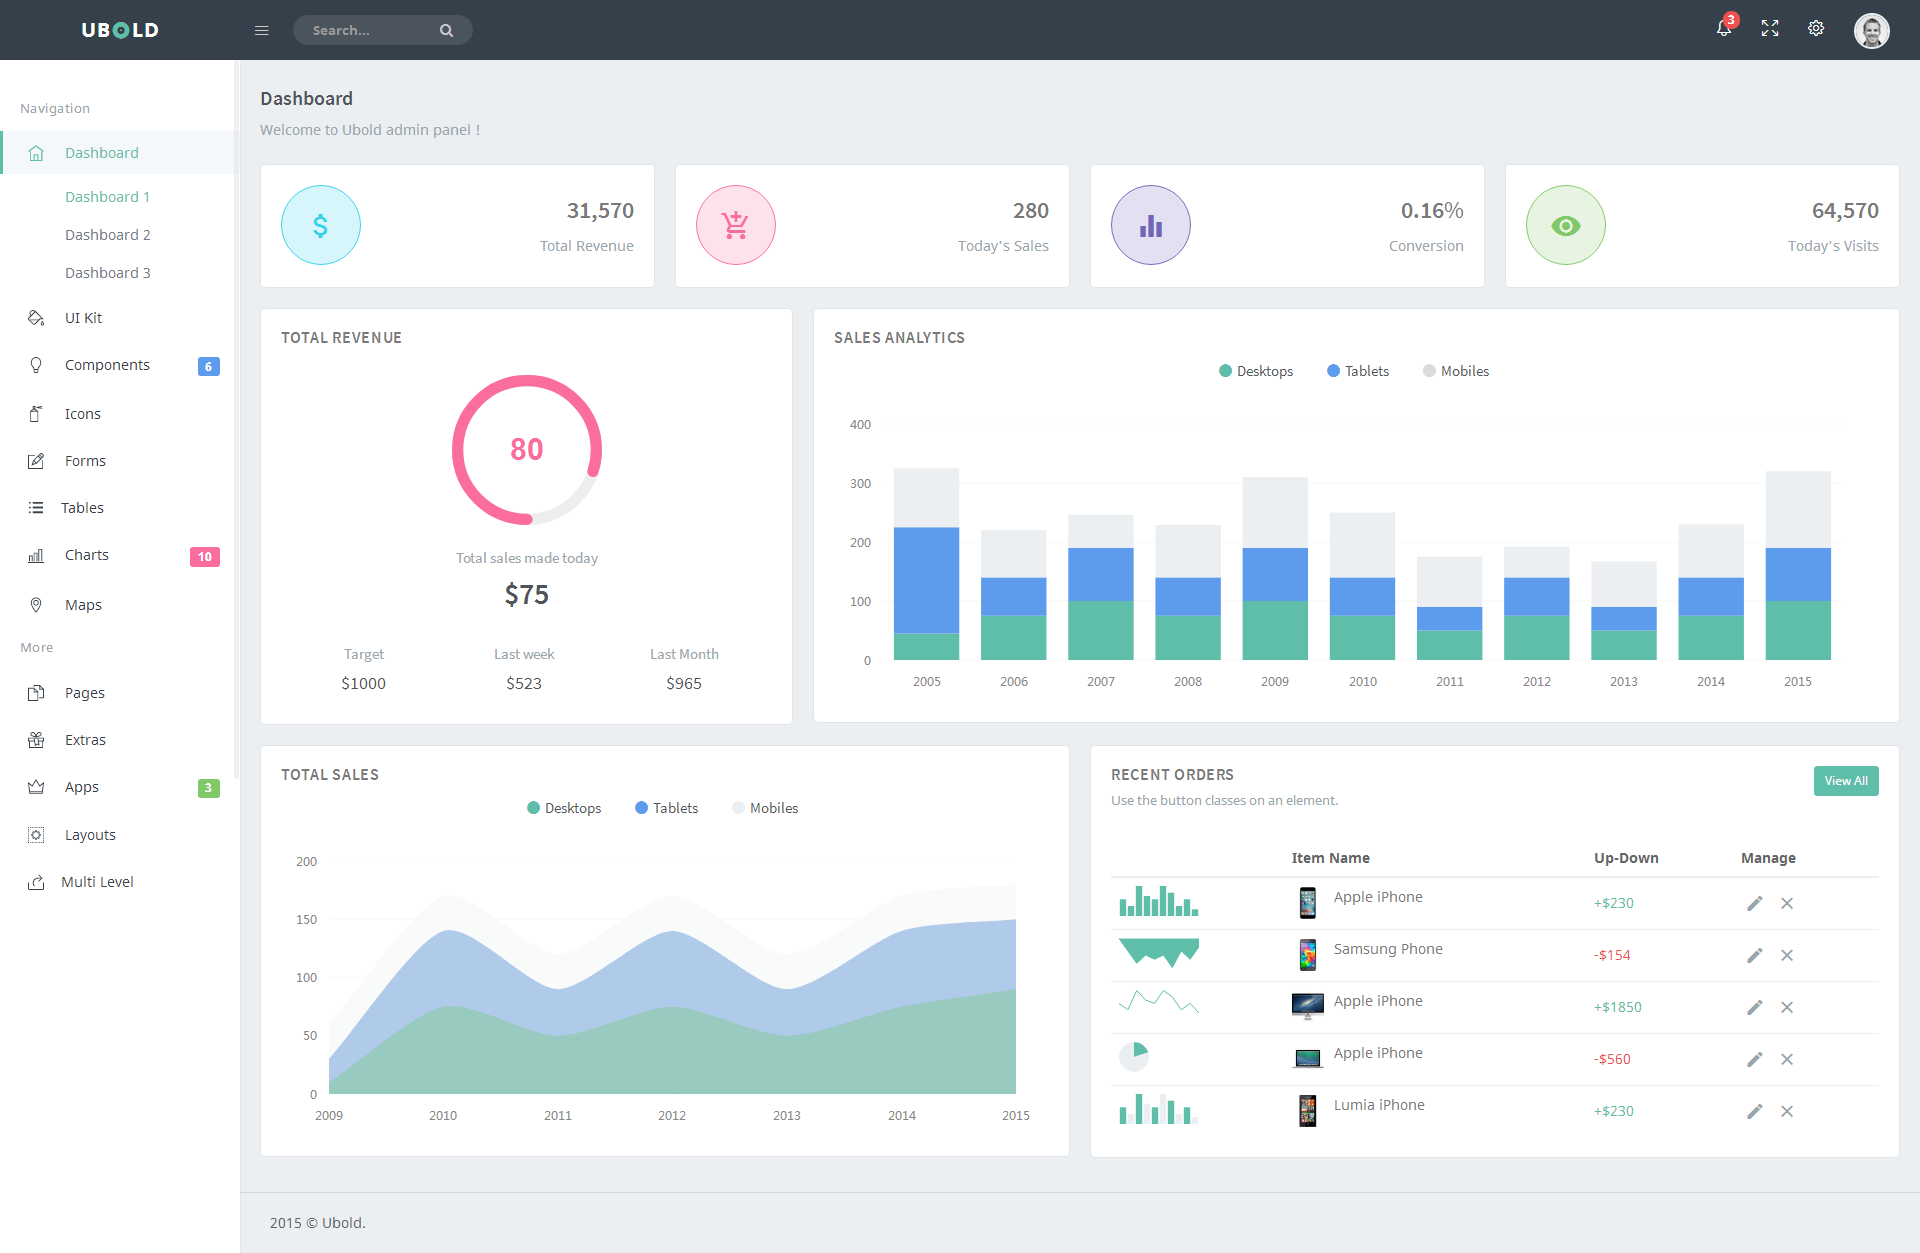The image size is (1920, 1253).
Task: Edit the Samsung Phone order pencil icon
Action: pos(1754,955)
